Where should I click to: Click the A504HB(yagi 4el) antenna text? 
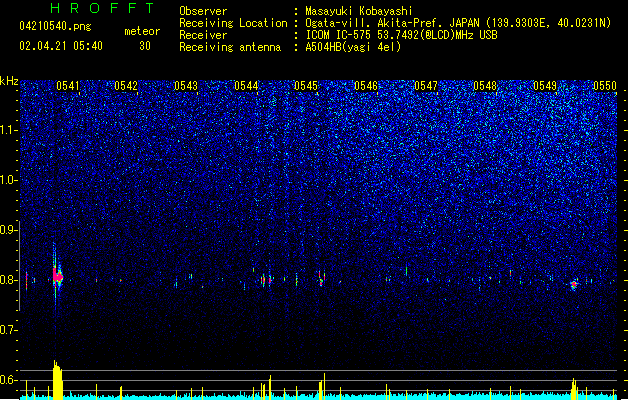pos(353,47)
